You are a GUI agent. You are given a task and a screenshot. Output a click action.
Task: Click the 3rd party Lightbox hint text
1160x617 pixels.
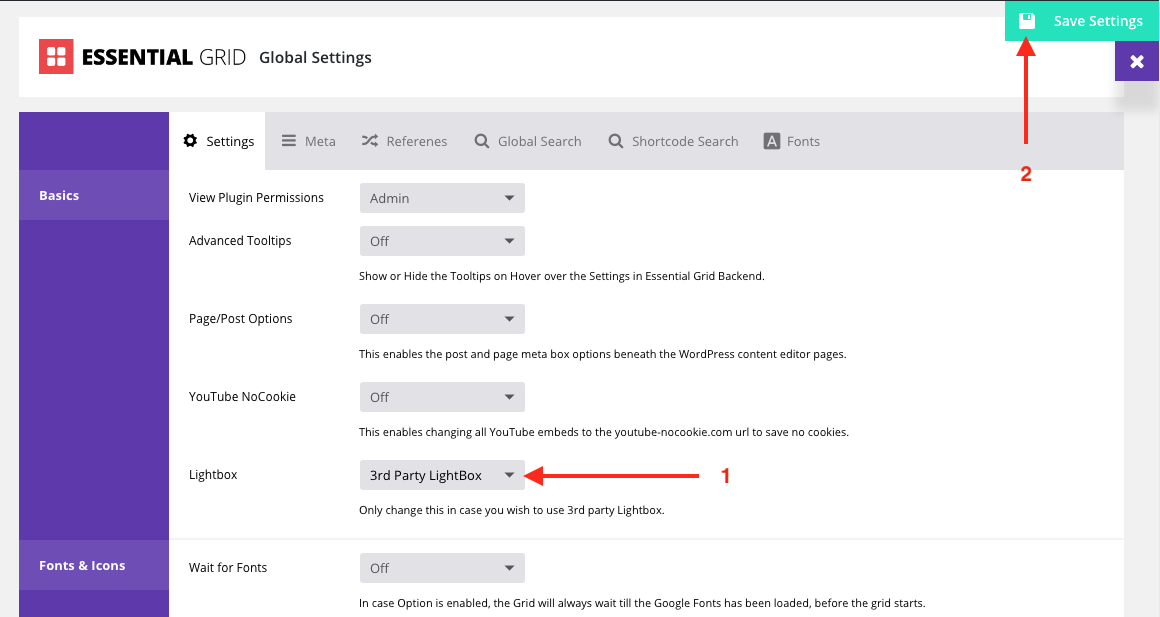[511, 510]
